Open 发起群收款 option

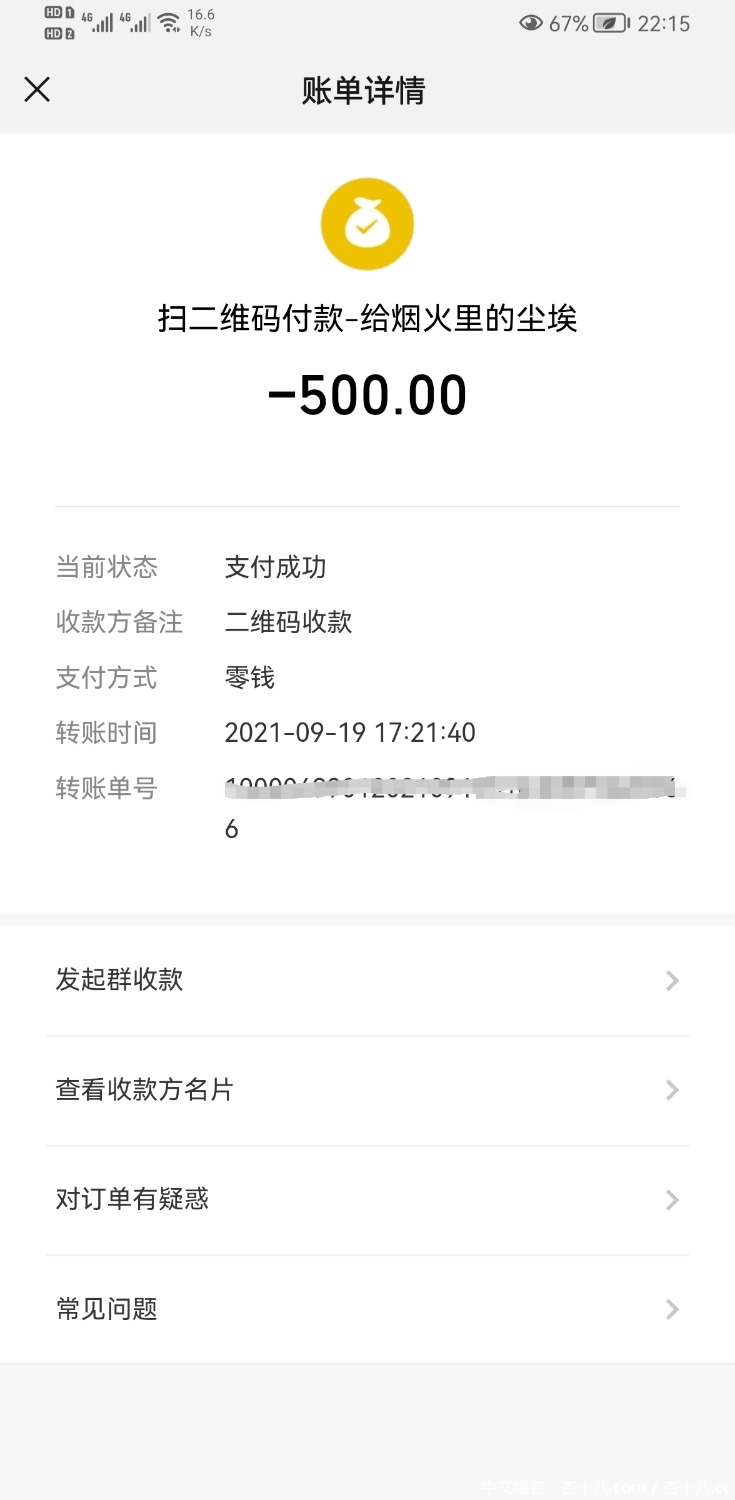120,979
